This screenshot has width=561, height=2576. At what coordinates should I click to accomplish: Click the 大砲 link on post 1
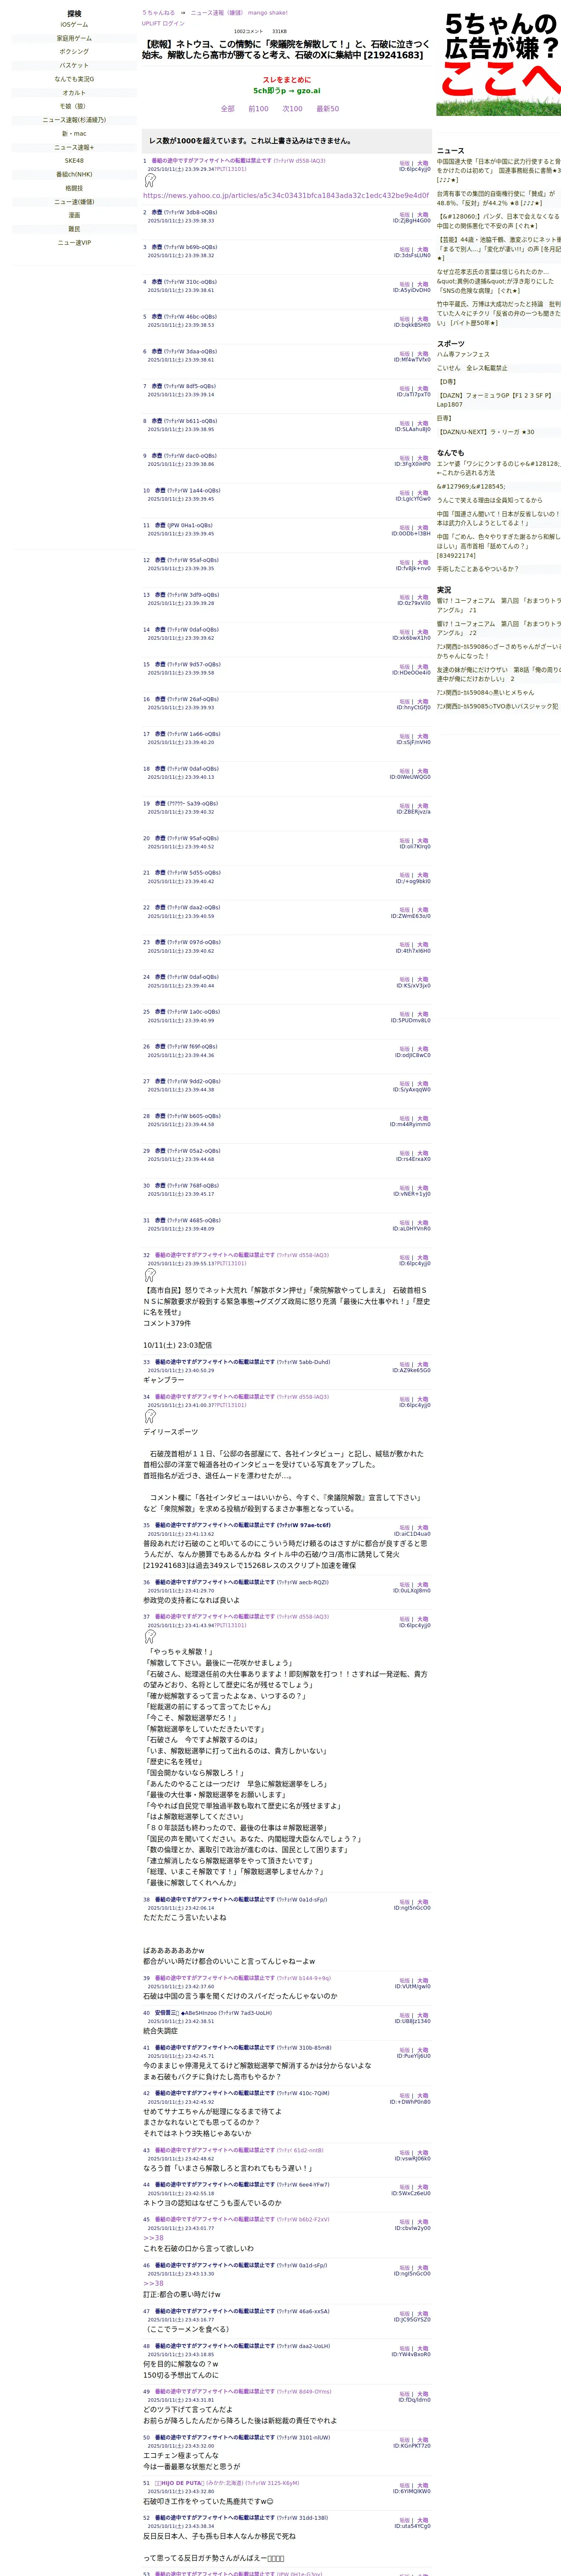[423, 163]
